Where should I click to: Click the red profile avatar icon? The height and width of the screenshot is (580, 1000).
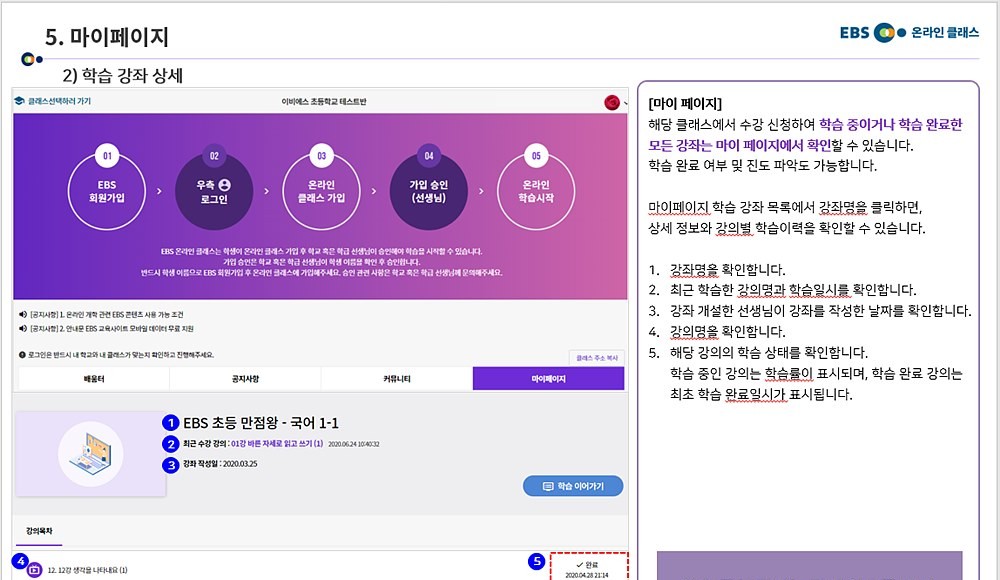click(x=611, y=102)
